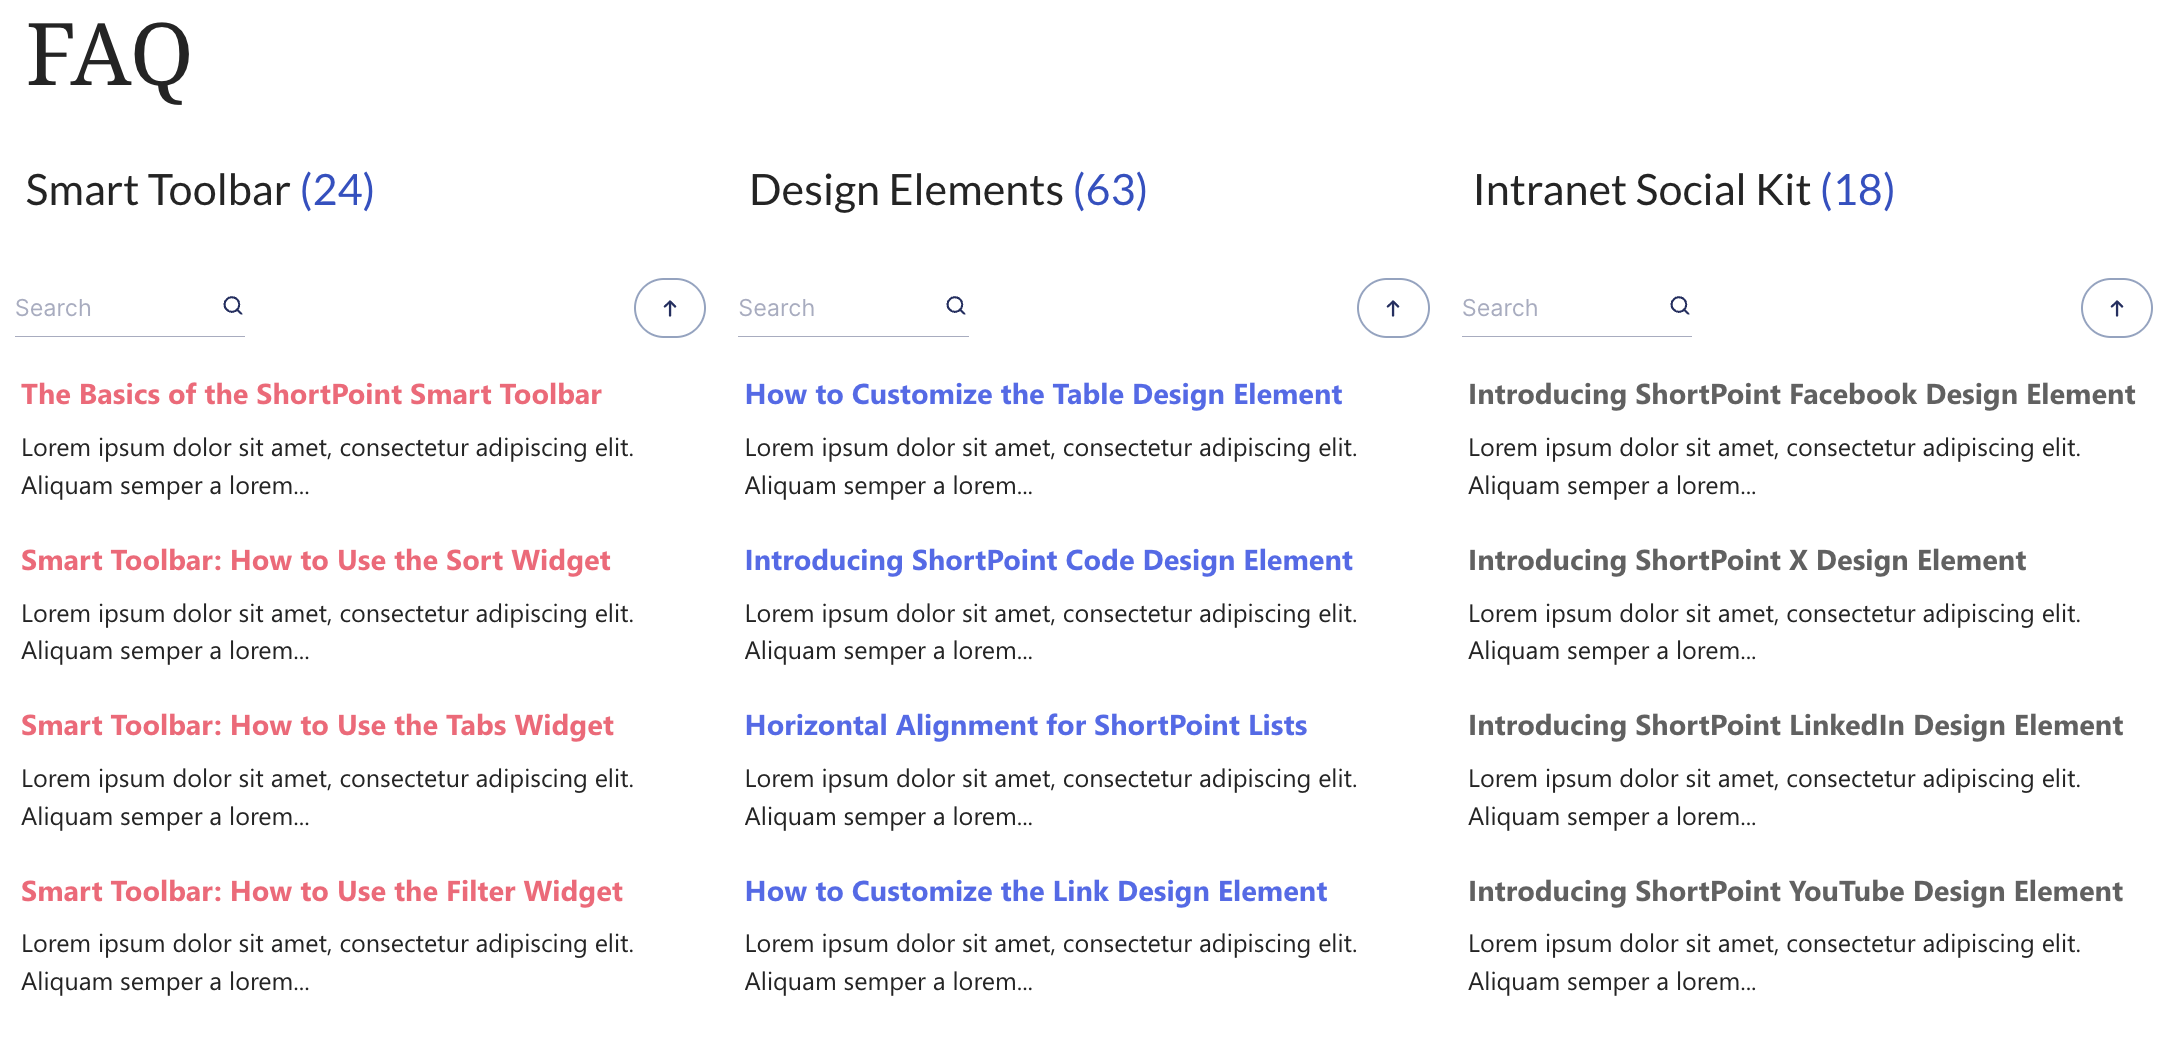Click the description under YouTube Design Element article
2178x1042 pixels.
point(1774,962)
